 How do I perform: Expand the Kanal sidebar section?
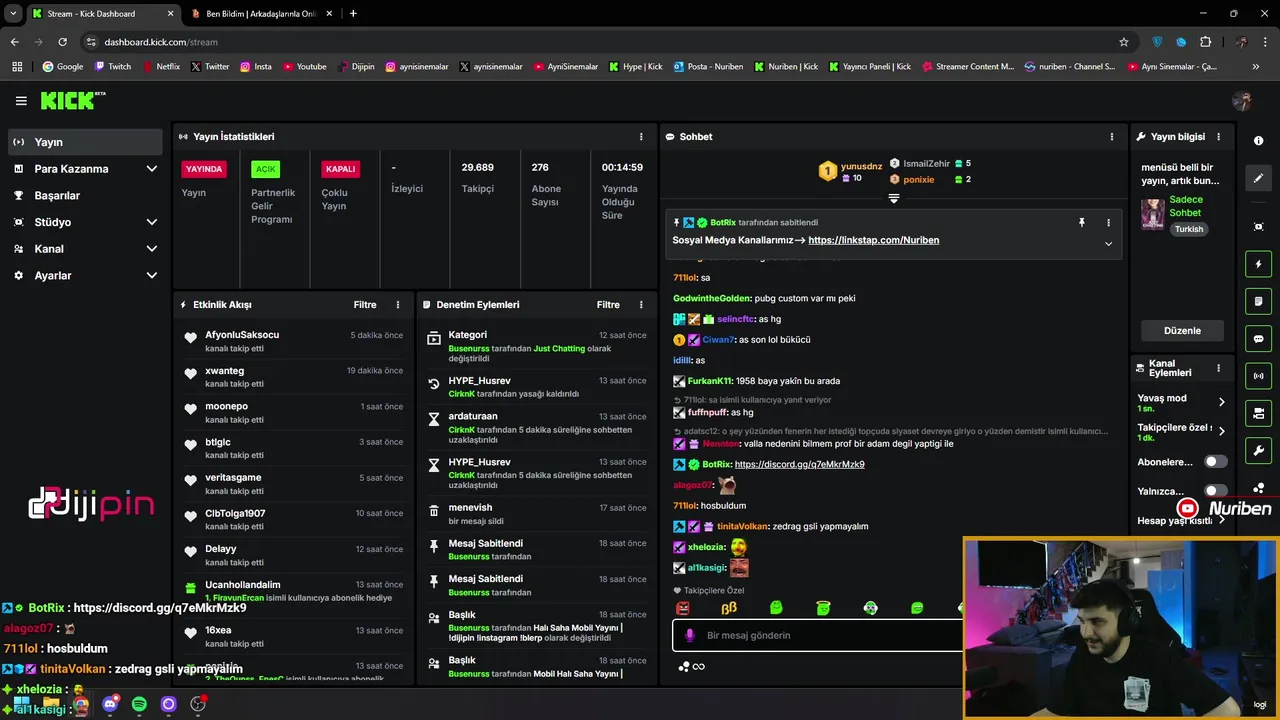pyautogui.click(x=152, y=249)
